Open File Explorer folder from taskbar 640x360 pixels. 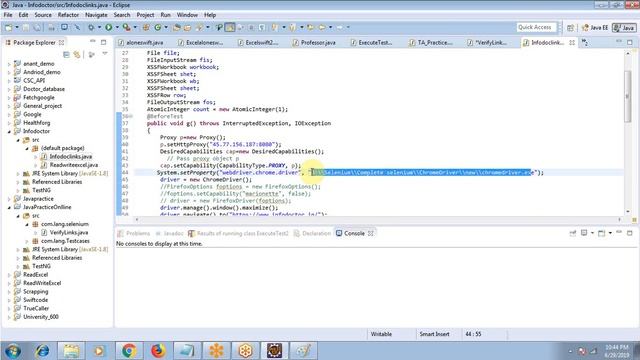(x=71, y=351)
